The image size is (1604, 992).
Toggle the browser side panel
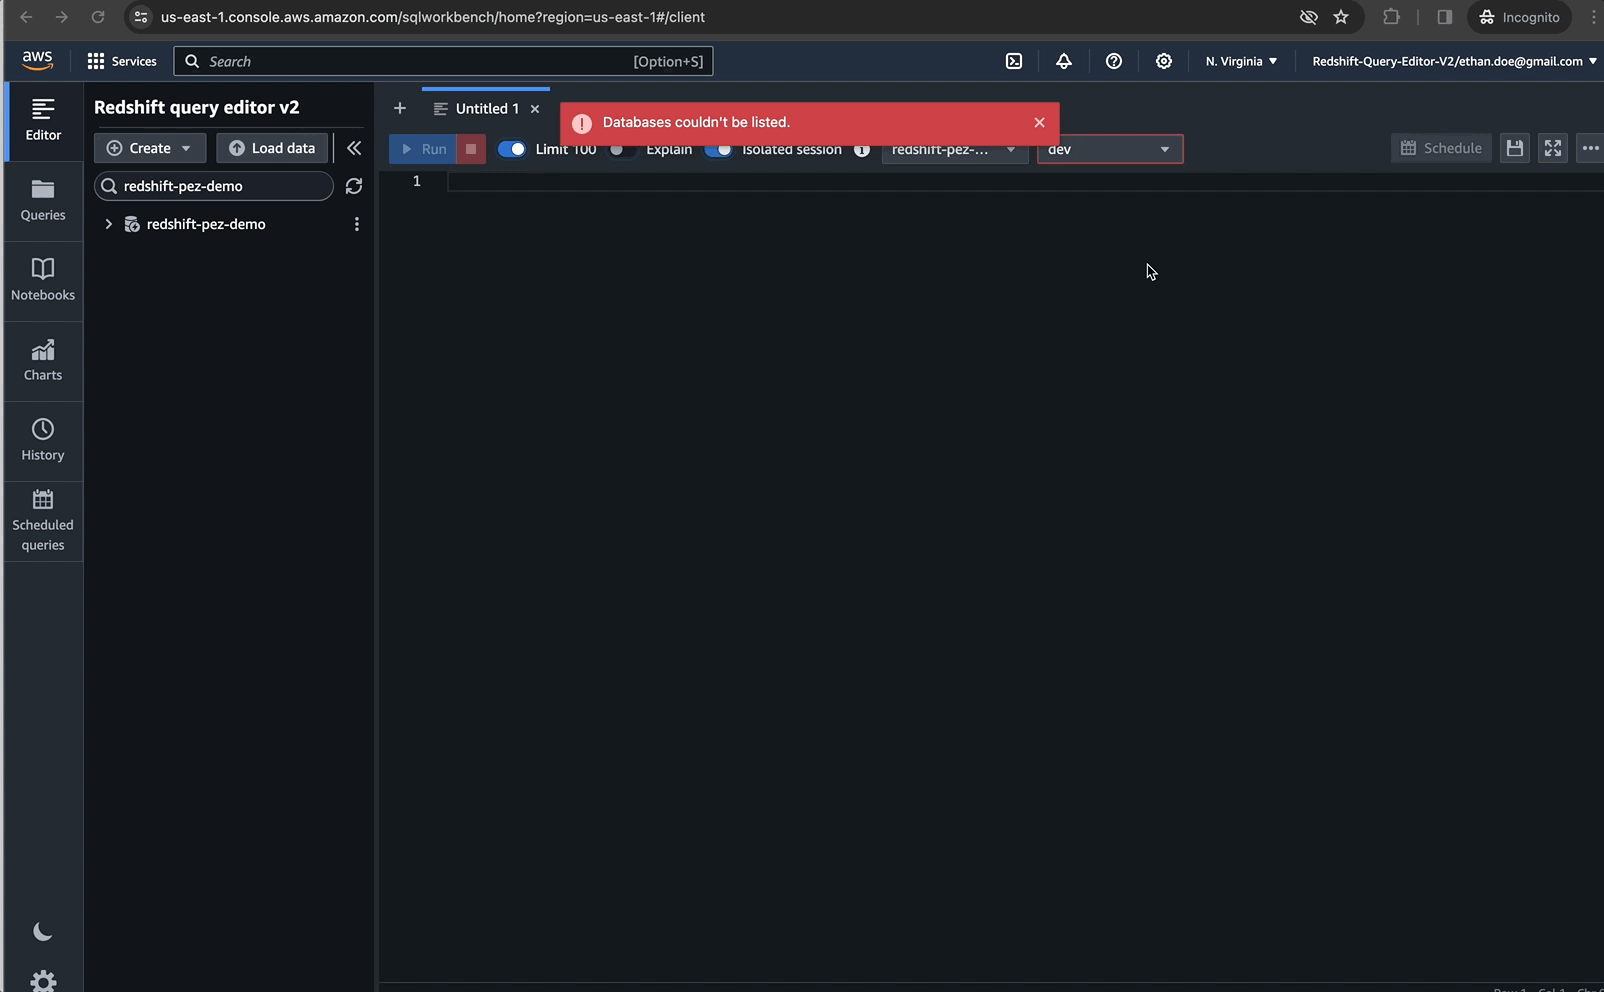tap(1445, 17)
